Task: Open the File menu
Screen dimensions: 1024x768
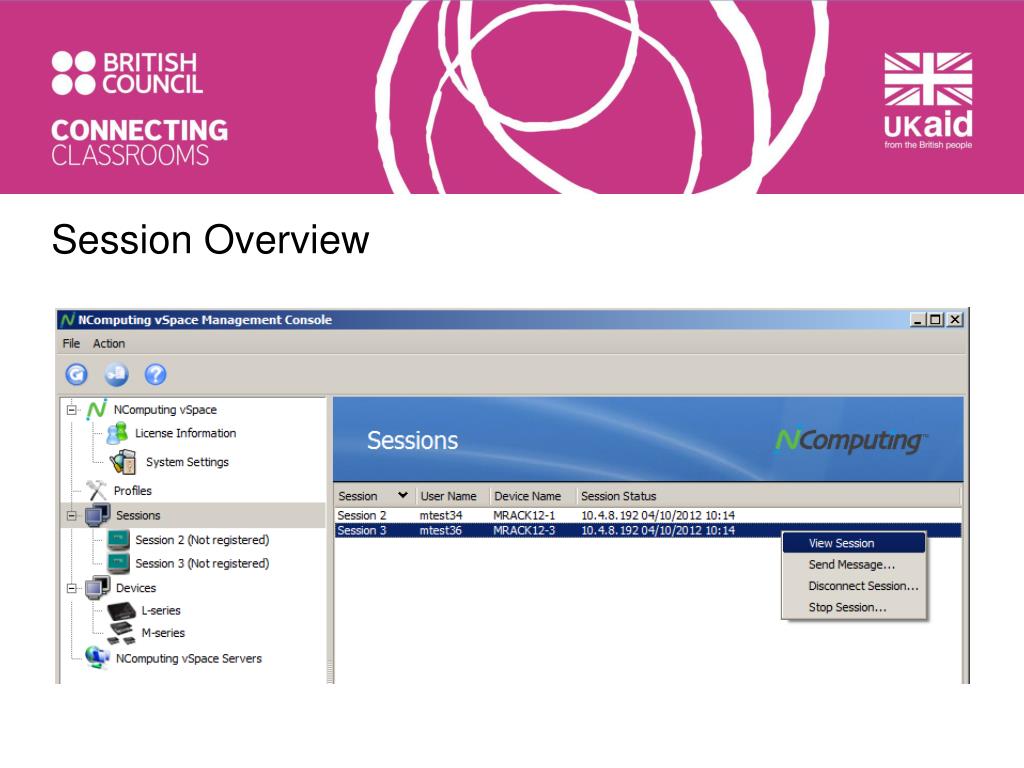Action: pos(71,344)
